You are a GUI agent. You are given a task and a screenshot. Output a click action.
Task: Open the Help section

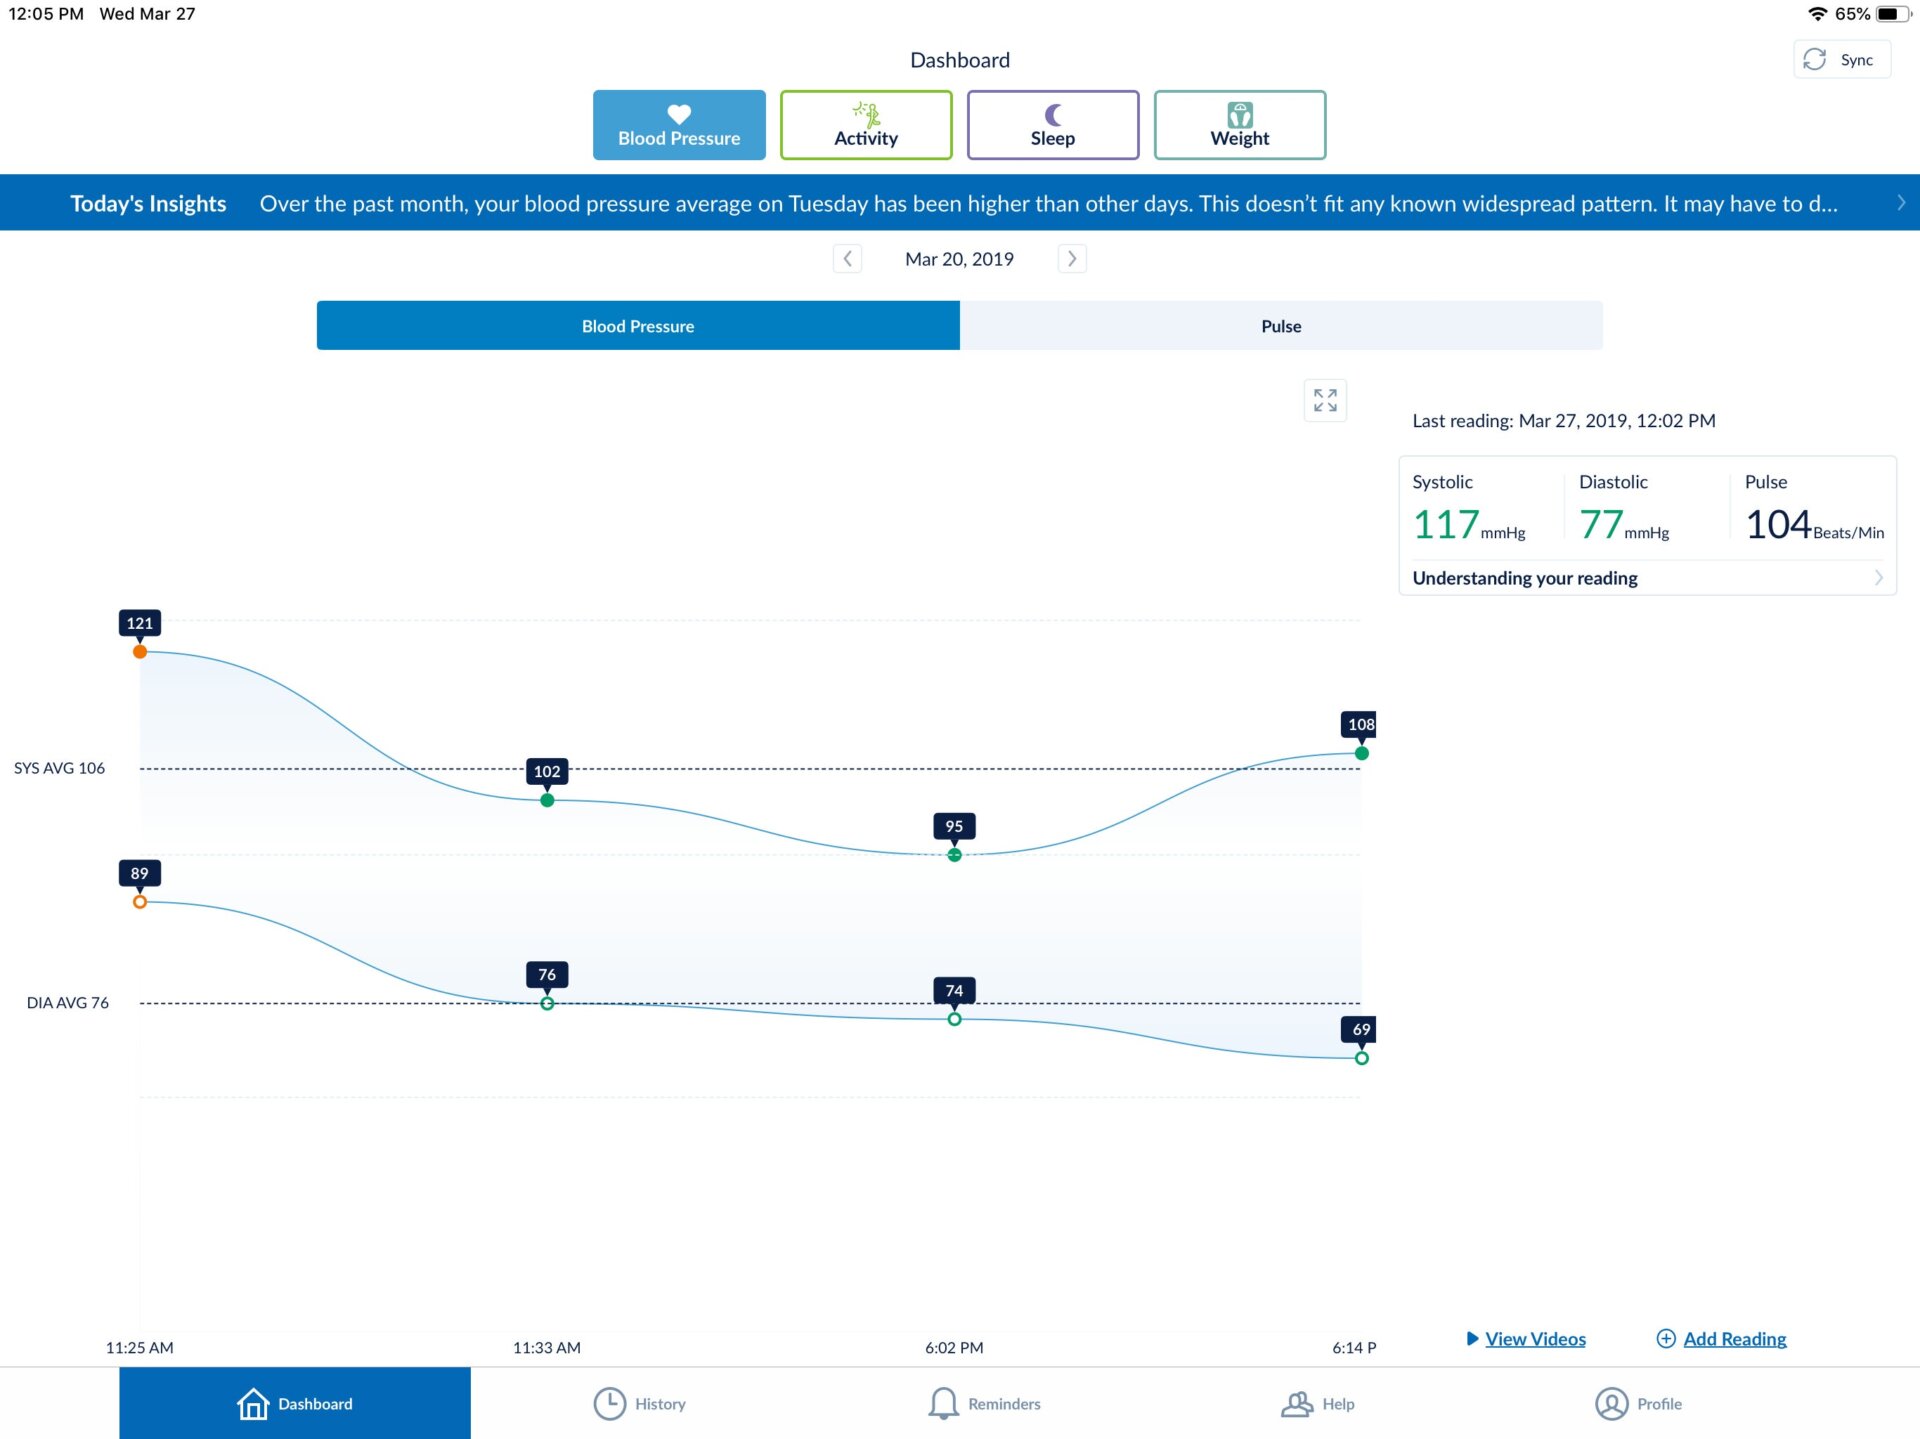point(1318,1403)
